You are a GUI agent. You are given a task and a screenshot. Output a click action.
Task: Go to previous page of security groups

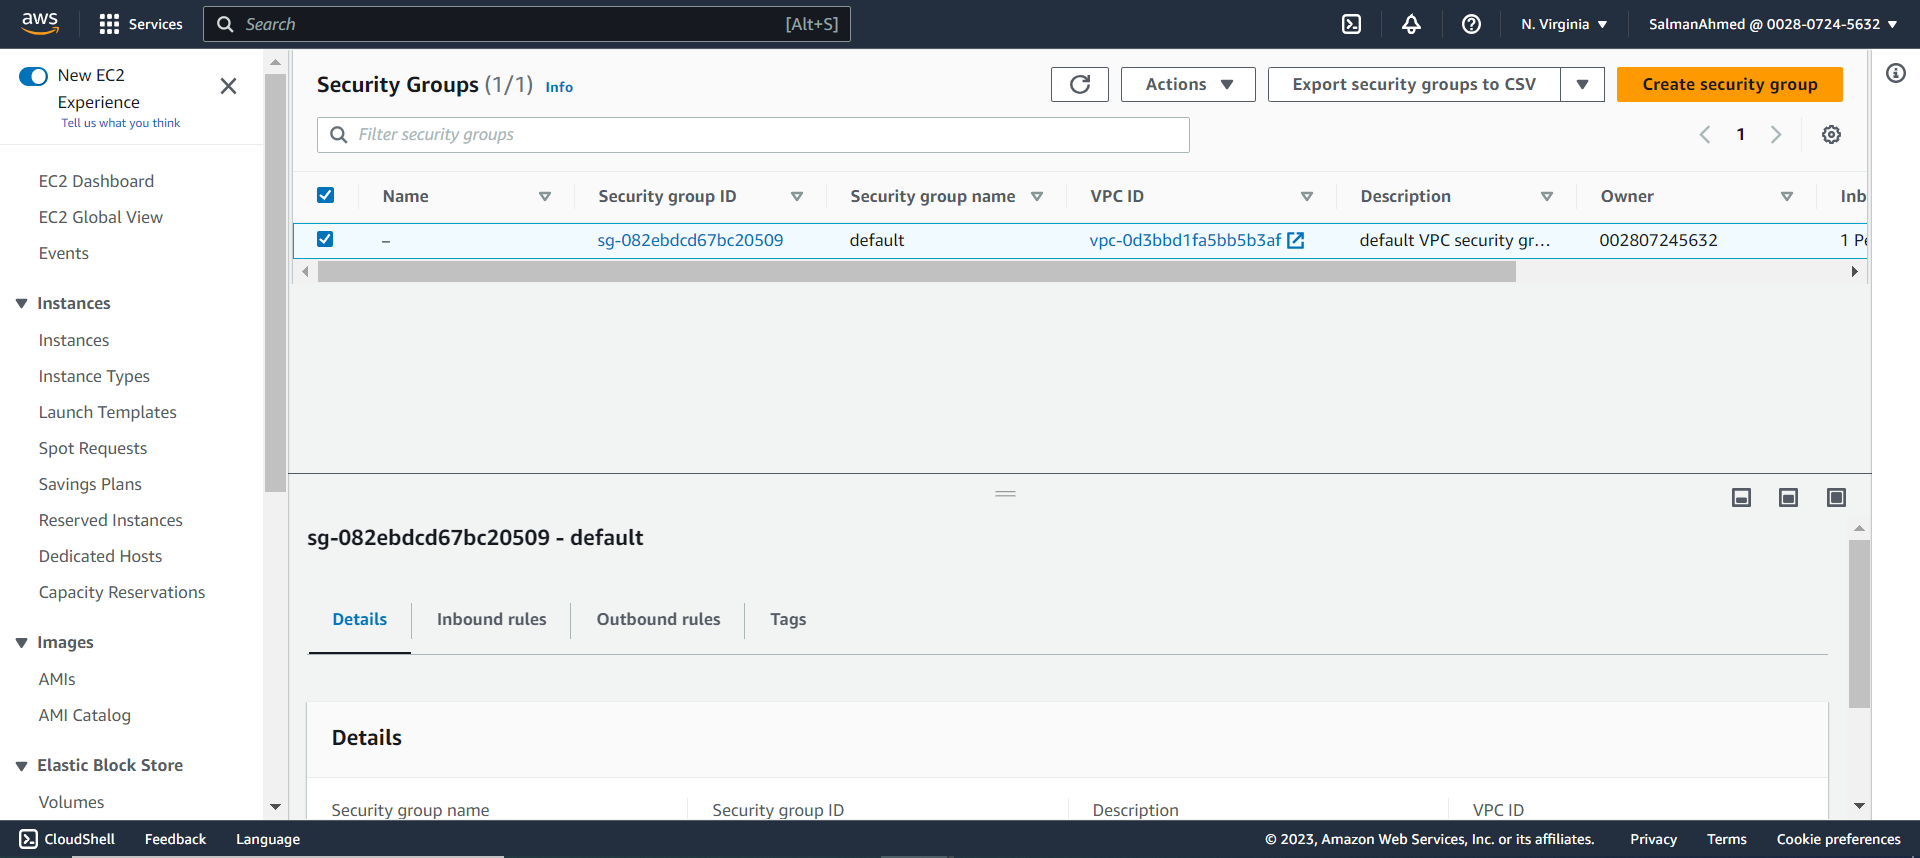point(1705,134)
